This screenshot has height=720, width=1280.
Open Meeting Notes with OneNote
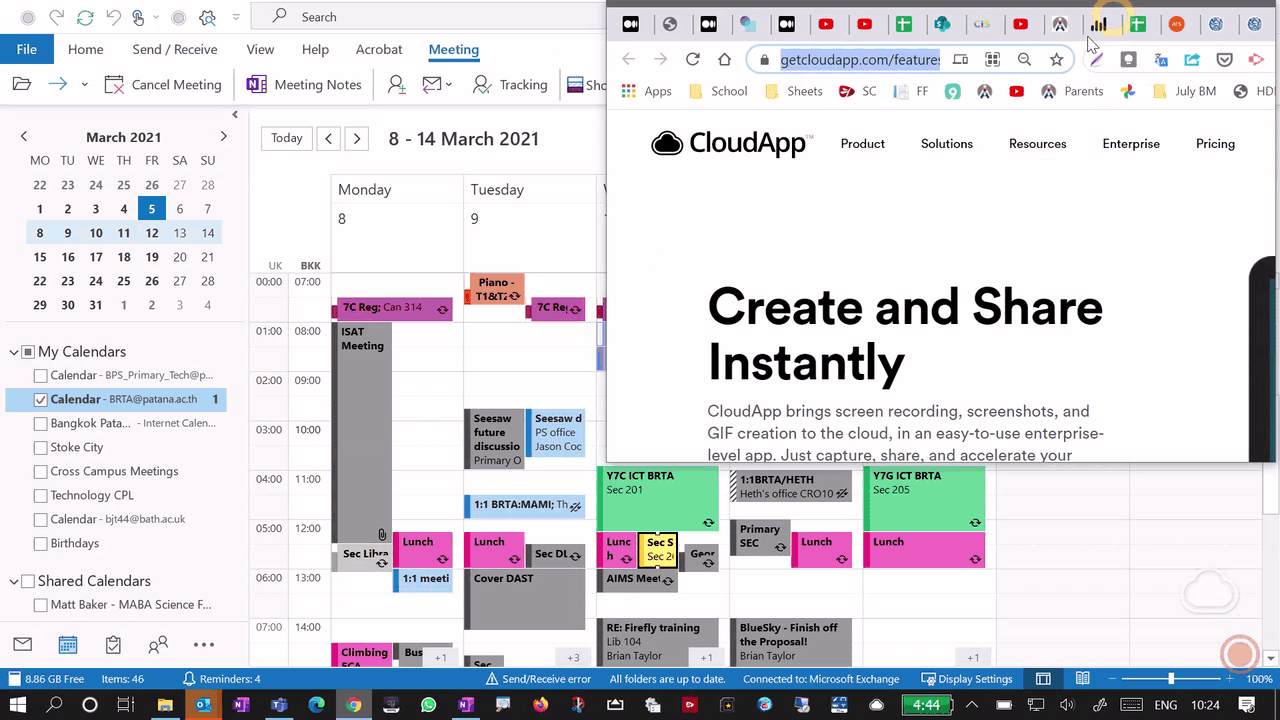click(x=304, y=85)
